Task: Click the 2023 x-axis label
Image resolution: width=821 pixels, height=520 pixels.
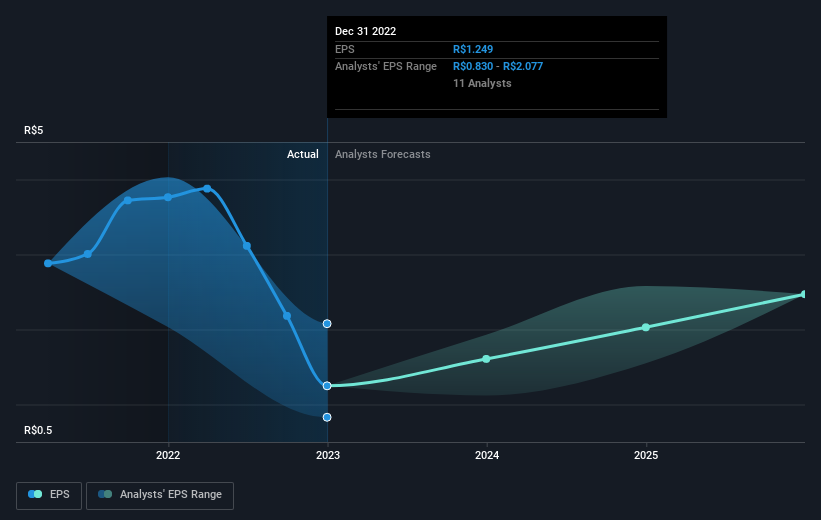Action: point(328,455)
